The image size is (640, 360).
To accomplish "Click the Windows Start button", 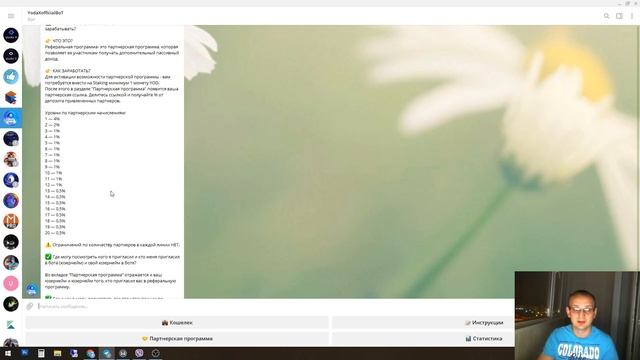I will [x=8, y=353].
